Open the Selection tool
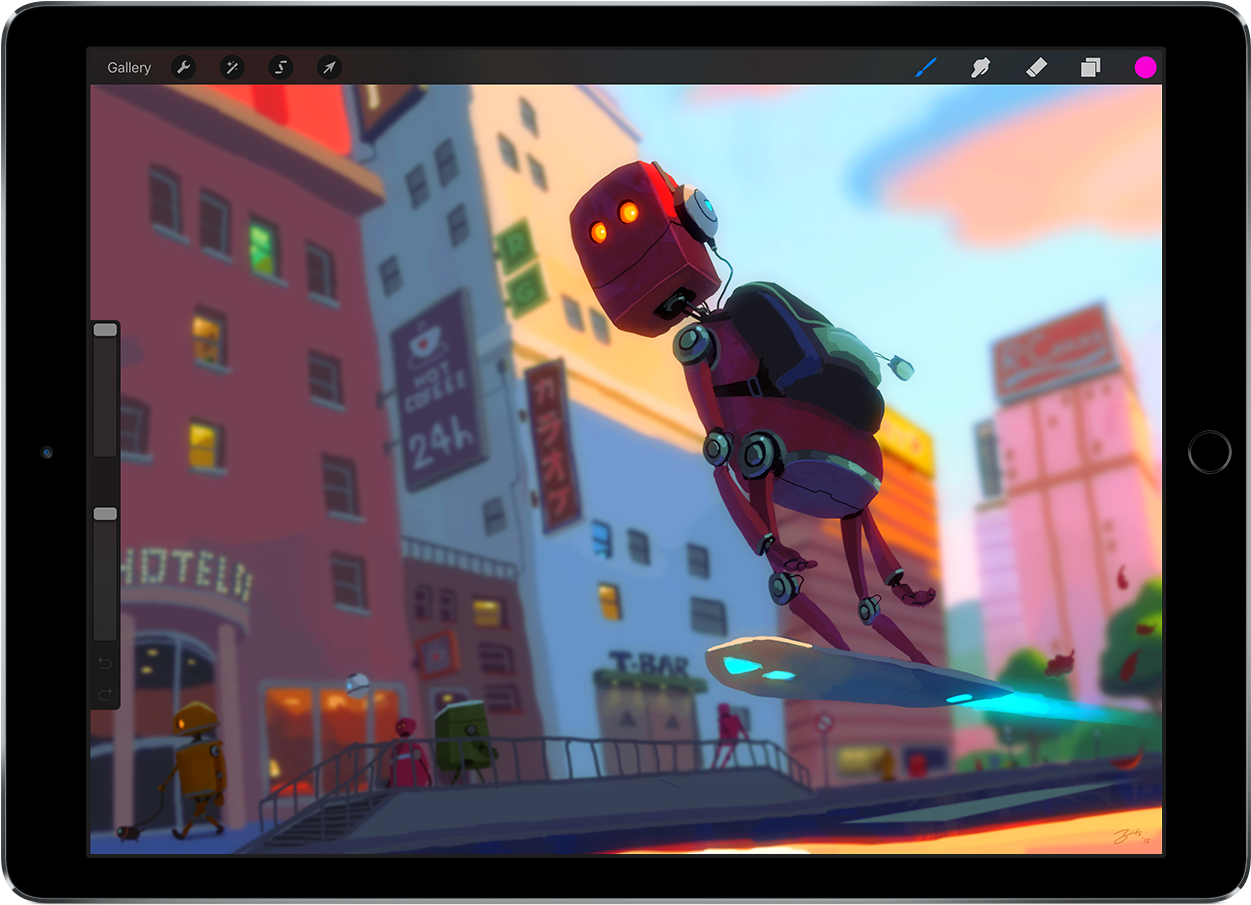1251x905 pixels. (x=281, y=68)
